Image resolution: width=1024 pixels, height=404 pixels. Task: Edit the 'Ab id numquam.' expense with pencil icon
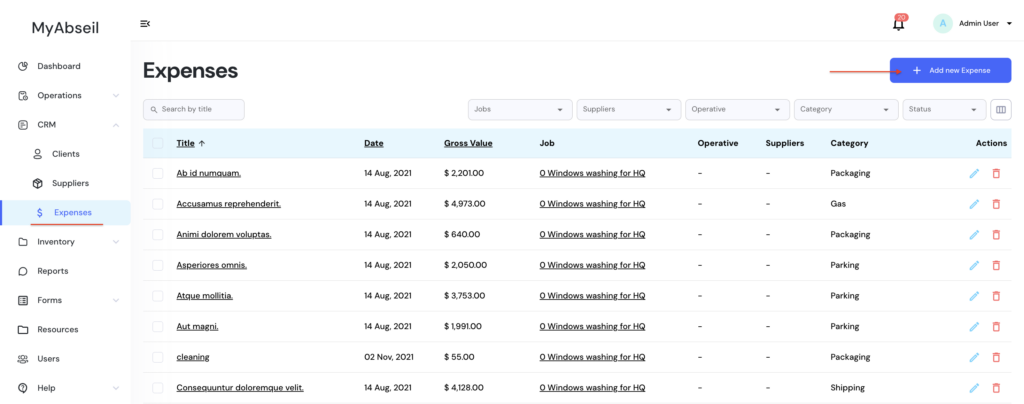click(x=974, y=174)
